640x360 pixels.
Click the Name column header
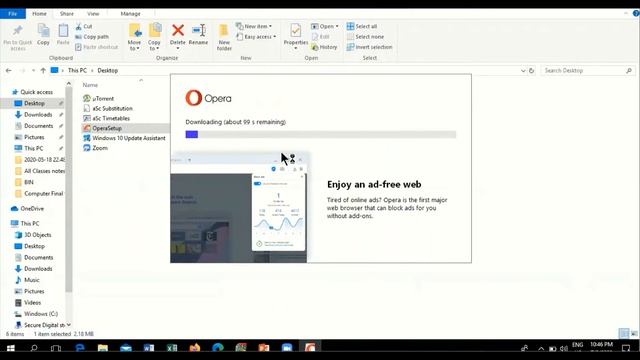tap(90, 85)
